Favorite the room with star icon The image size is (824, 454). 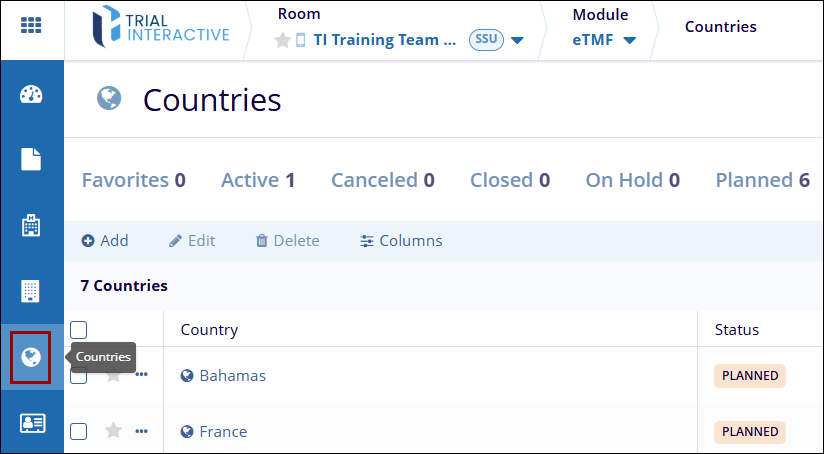tap(283, 41)
